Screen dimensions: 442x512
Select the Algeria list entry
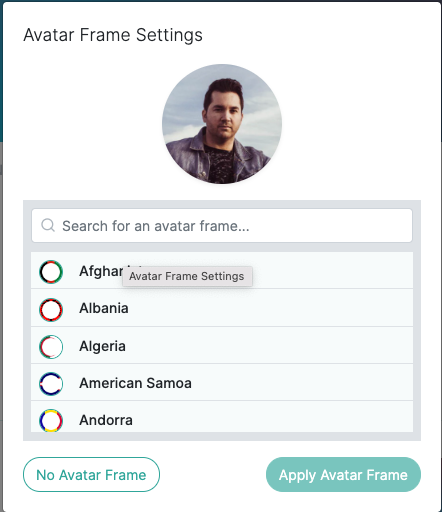click(222, 345)
